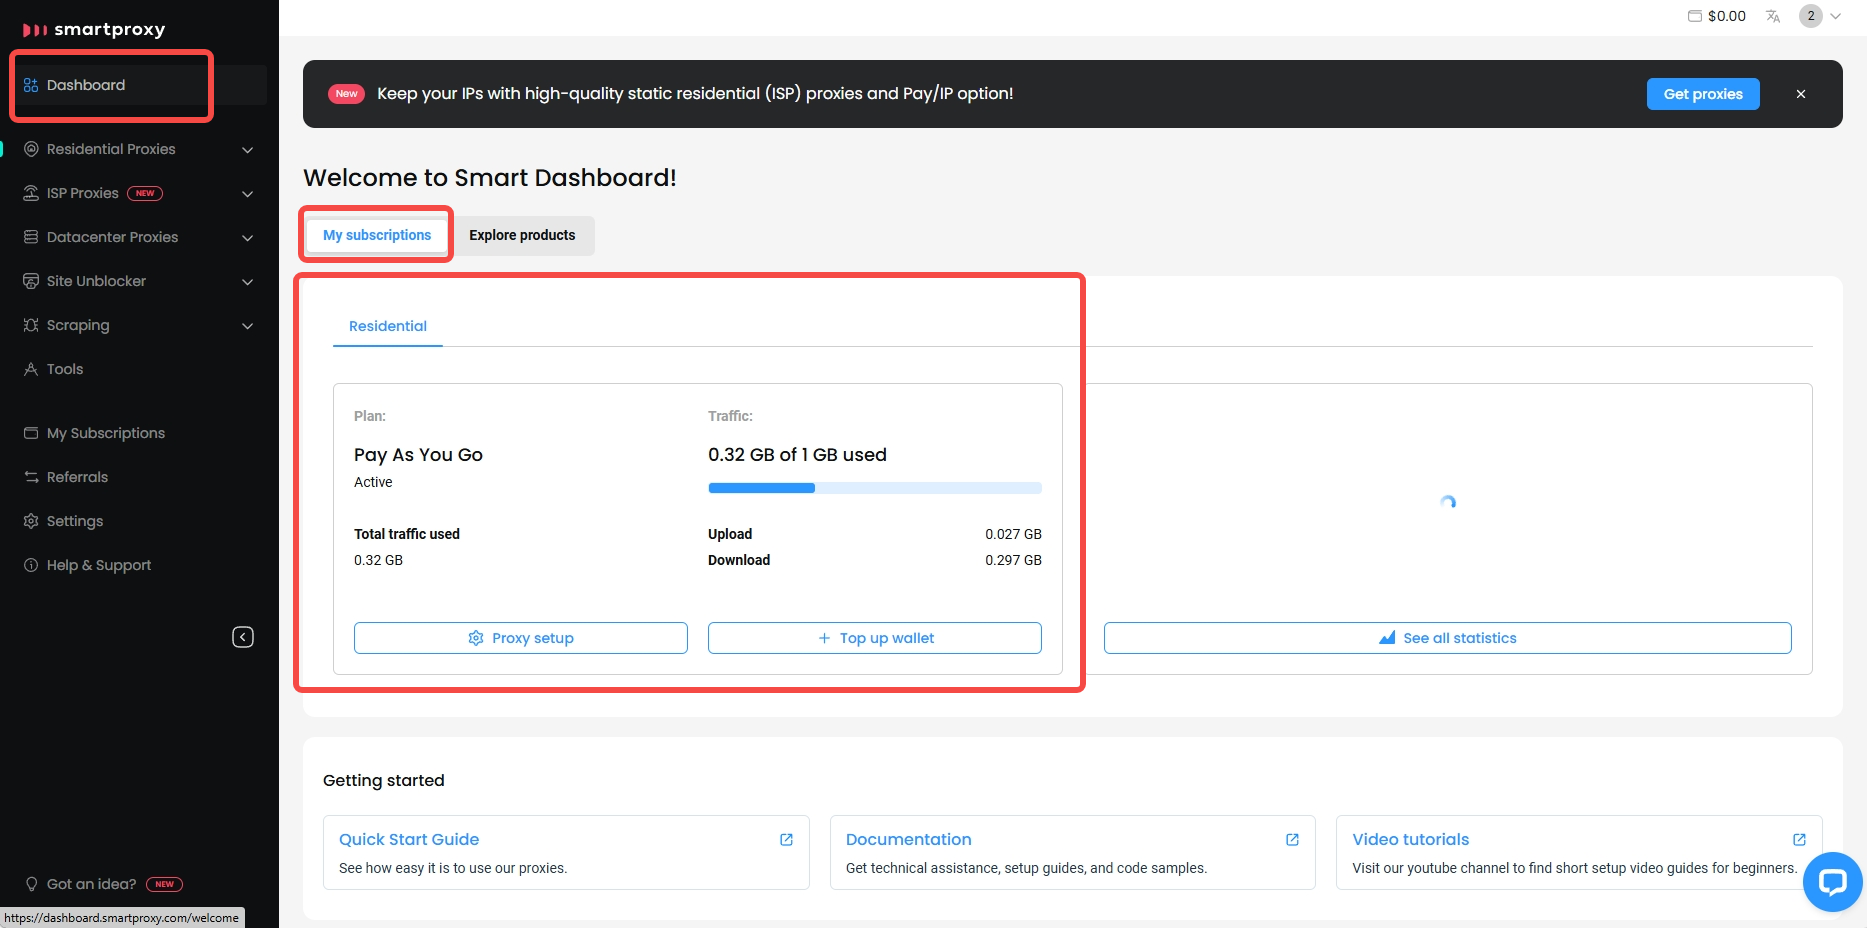Viewport: 1867px width, 928px height.
Task: Click the Pay As You Go plan name
Action: tap(418, 455)
